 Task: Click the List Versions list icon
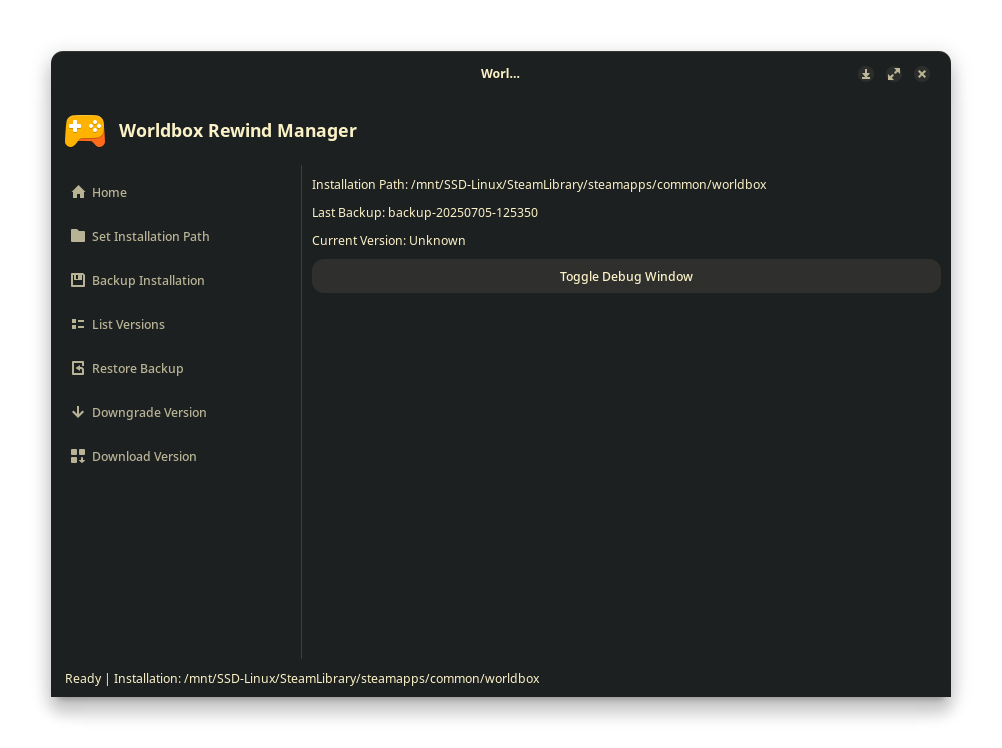tap(78, 324)
